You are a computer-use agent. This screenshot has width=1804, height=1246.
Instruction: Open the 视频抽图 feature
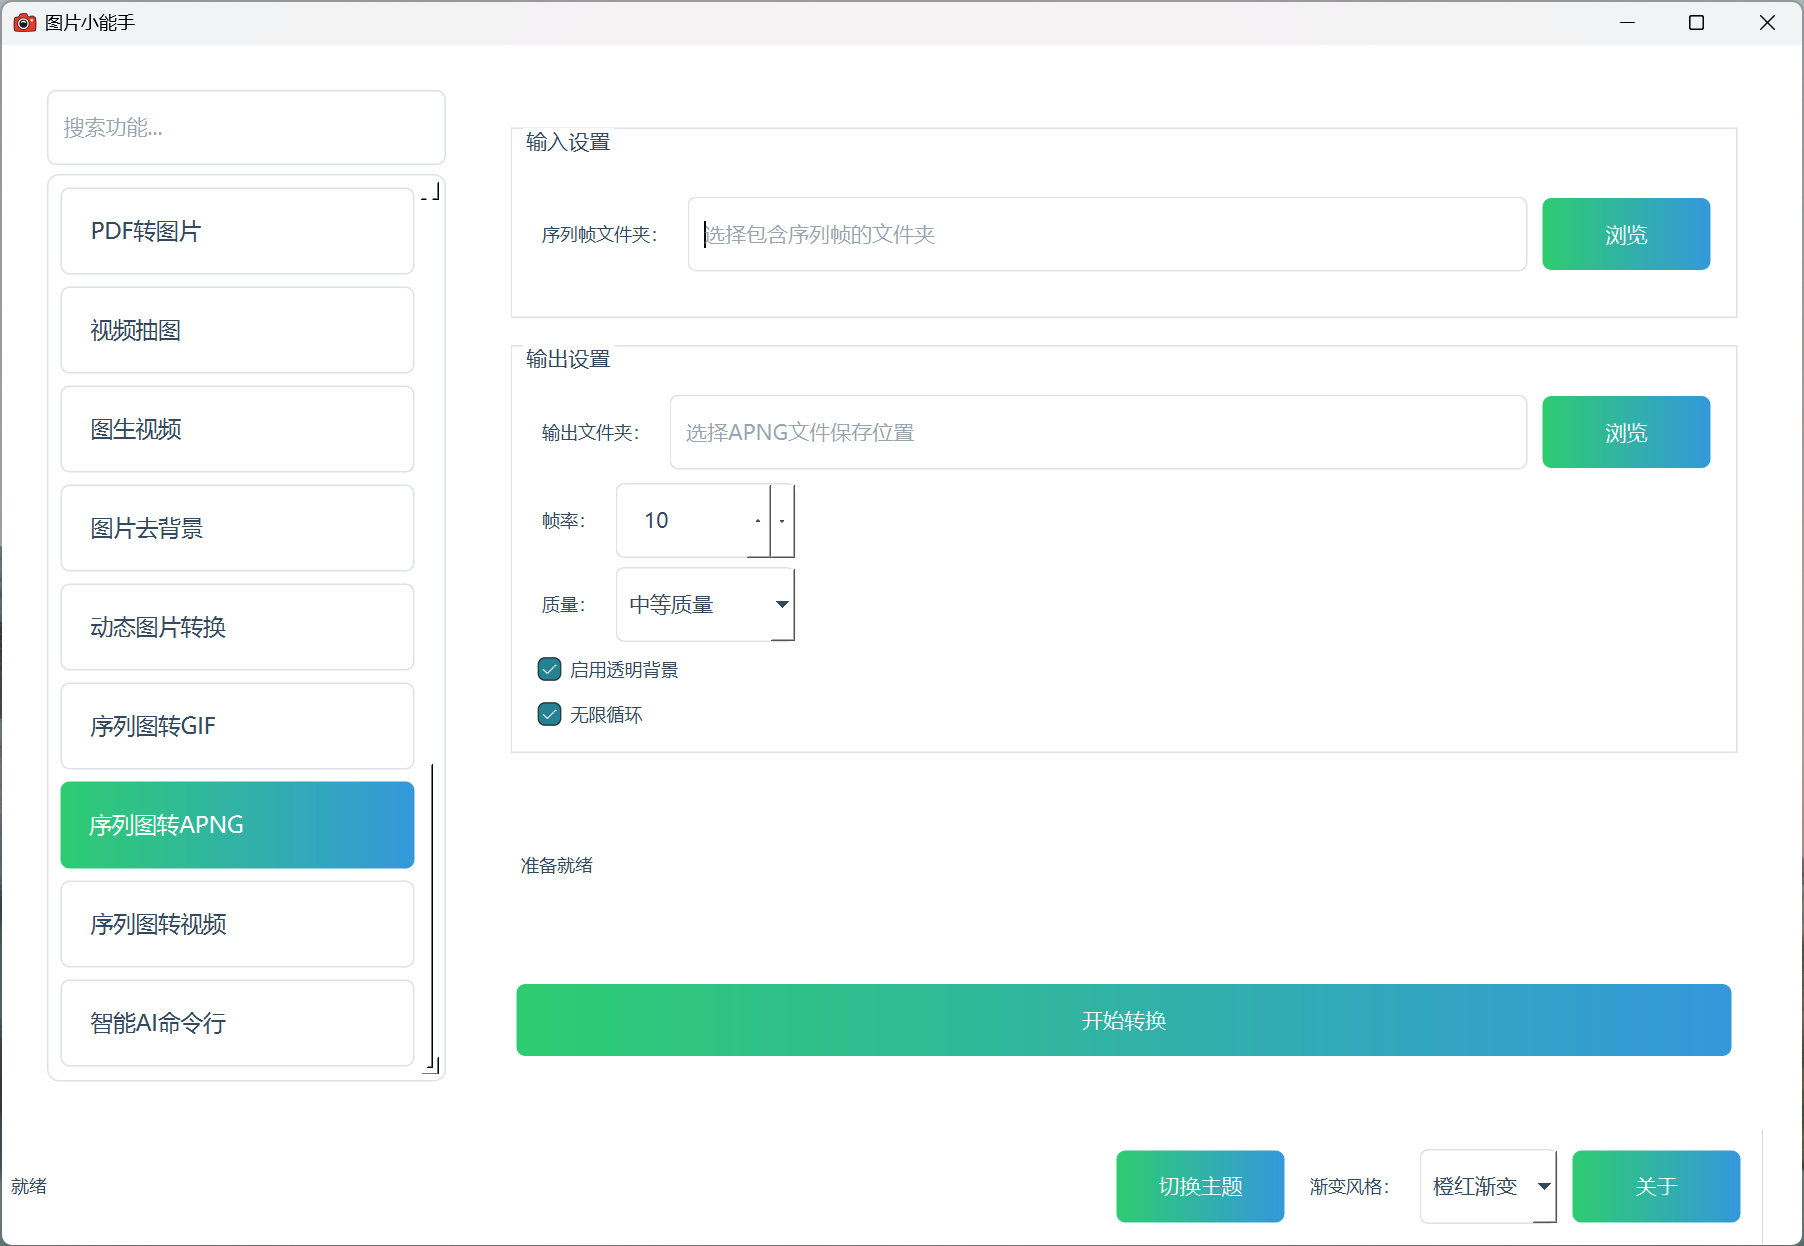[x=236, y=330]
